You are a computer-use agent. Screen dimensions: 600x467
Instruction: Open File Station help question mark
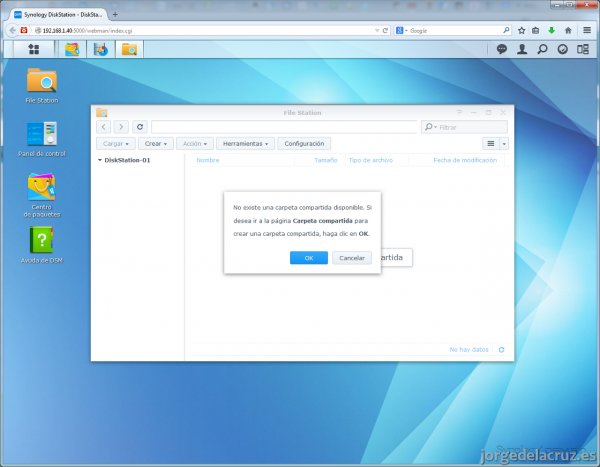click(x=459, y=113)
